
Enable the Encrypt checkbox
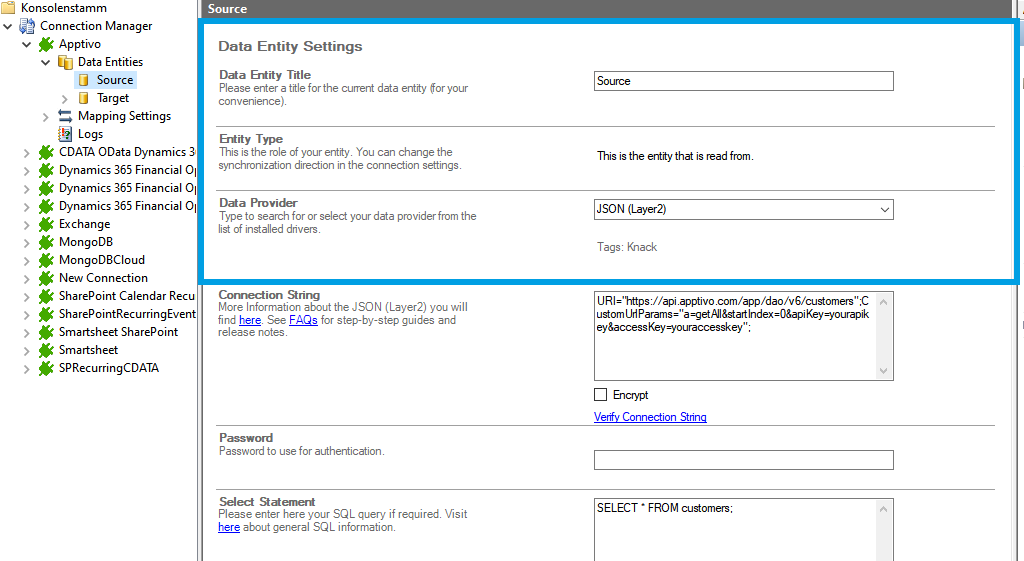click(601, 395)
